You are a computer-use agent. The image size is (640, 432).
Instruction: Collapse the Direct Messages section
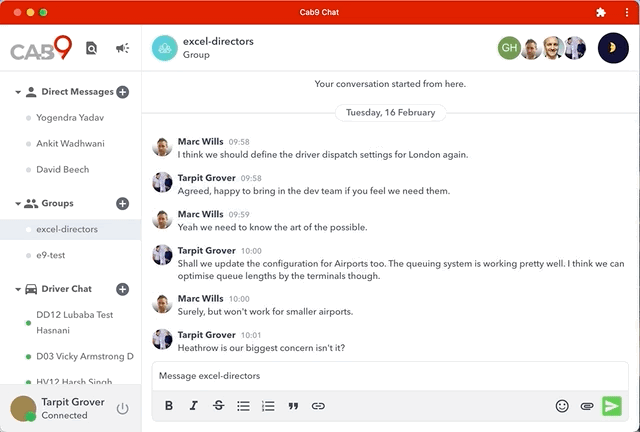[18, 92]
